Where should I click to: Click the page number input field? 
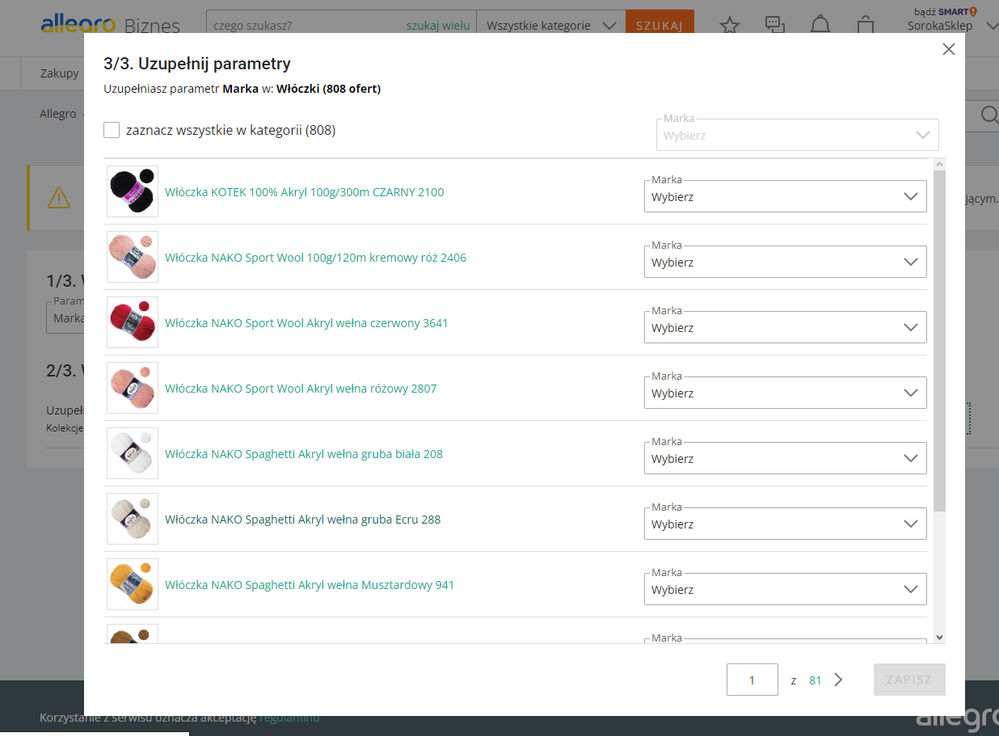tap(752, 680)
